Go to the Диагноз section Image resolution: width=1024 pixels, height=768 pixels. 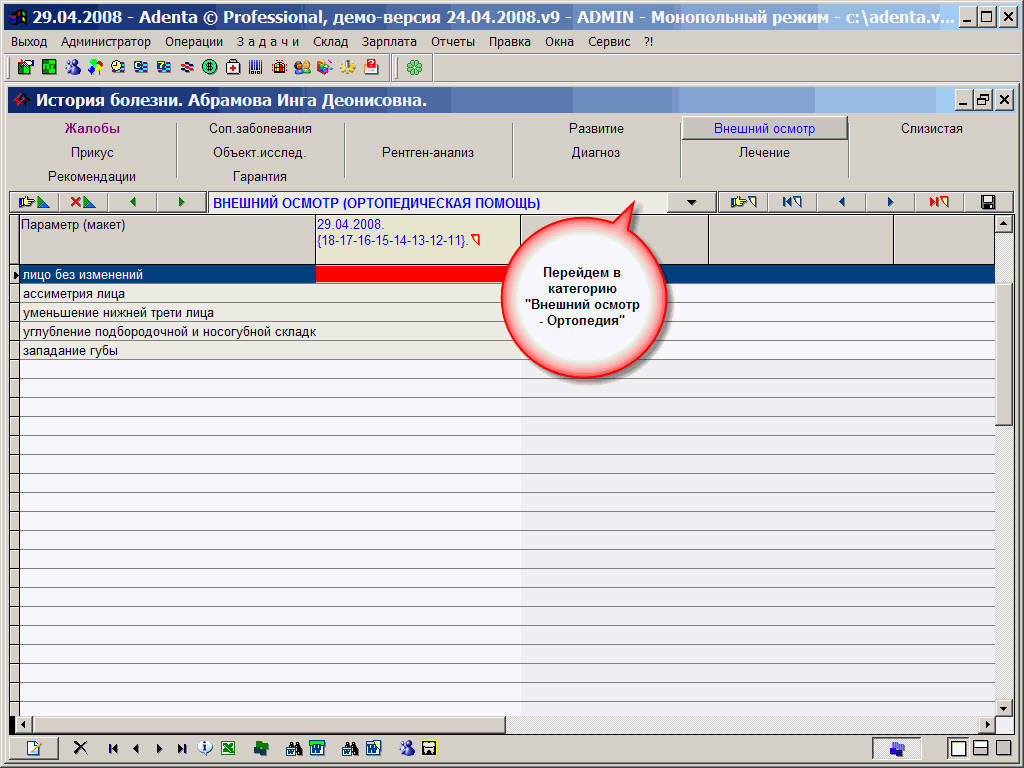596,153
